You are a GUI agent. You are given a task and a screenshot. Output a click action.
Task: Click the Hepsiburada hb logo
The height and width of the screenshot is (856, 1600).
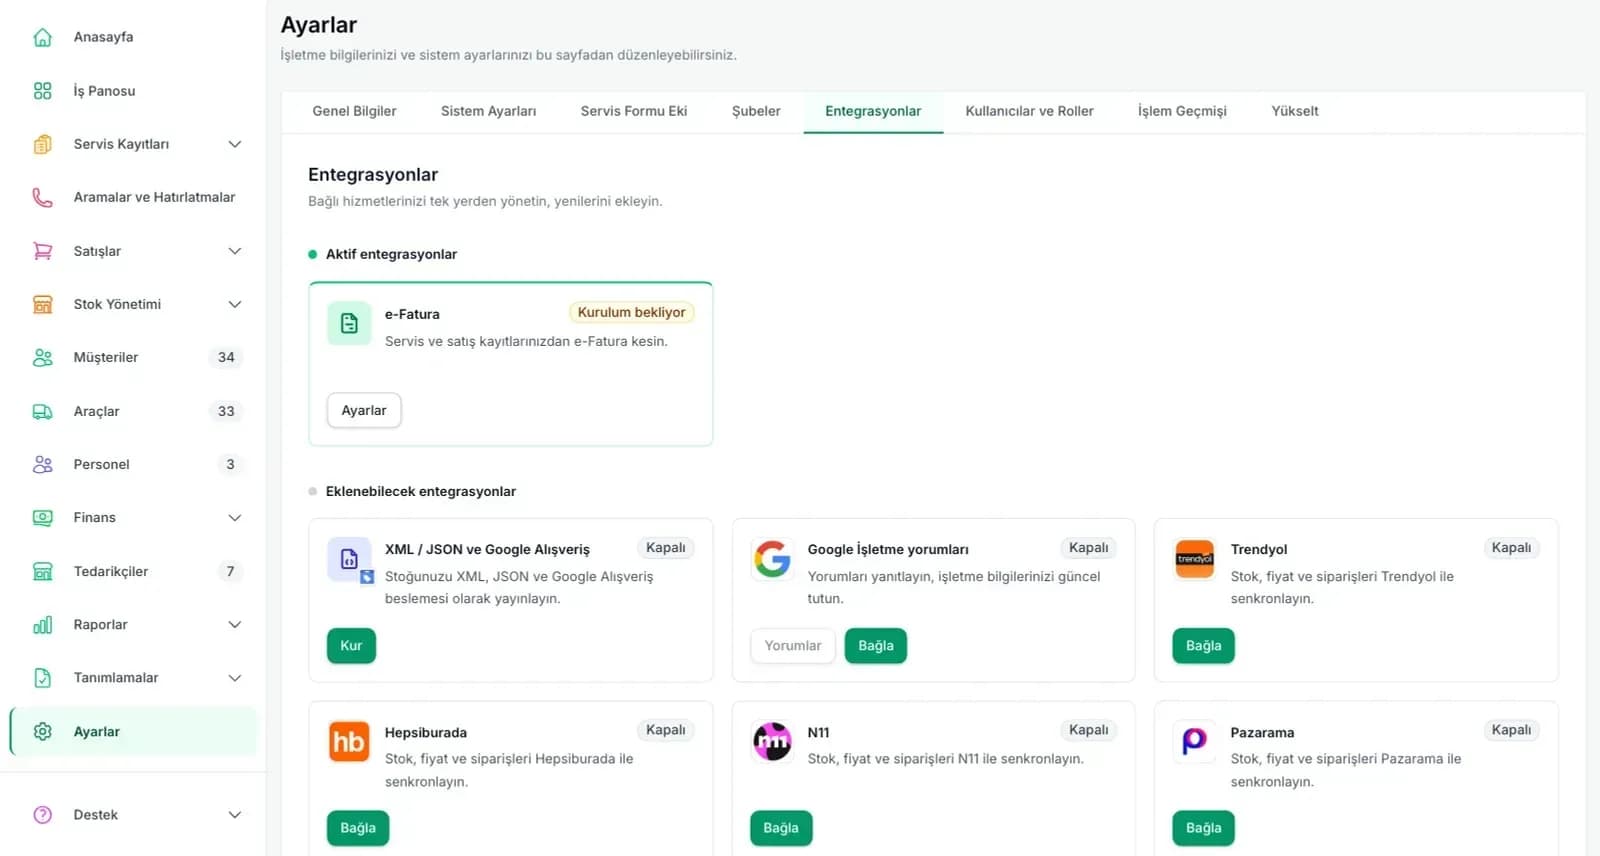[x=349, y=742]
